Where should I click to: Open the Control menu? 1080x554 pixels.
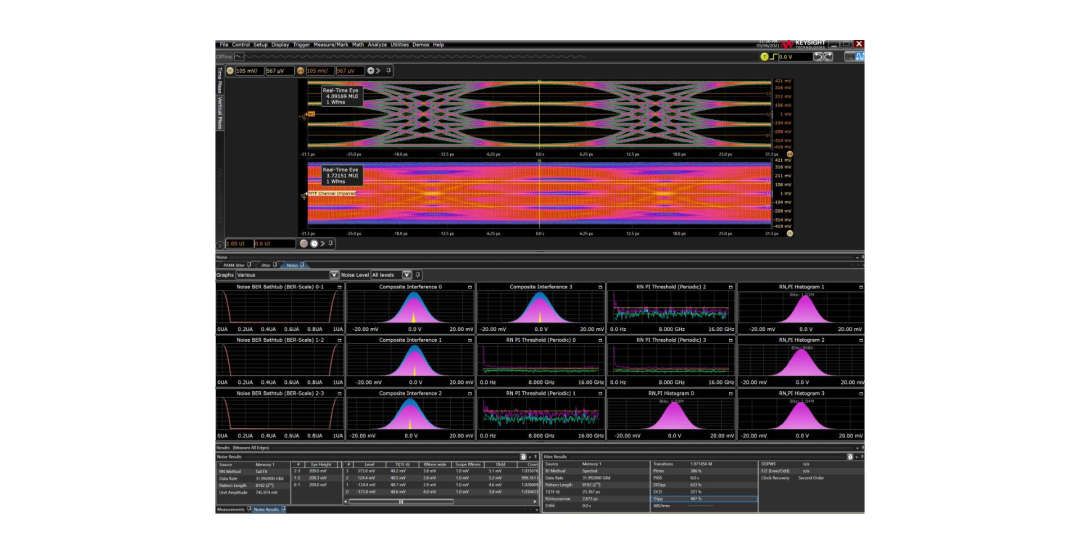pyautogui.click(x=240, y=45)
